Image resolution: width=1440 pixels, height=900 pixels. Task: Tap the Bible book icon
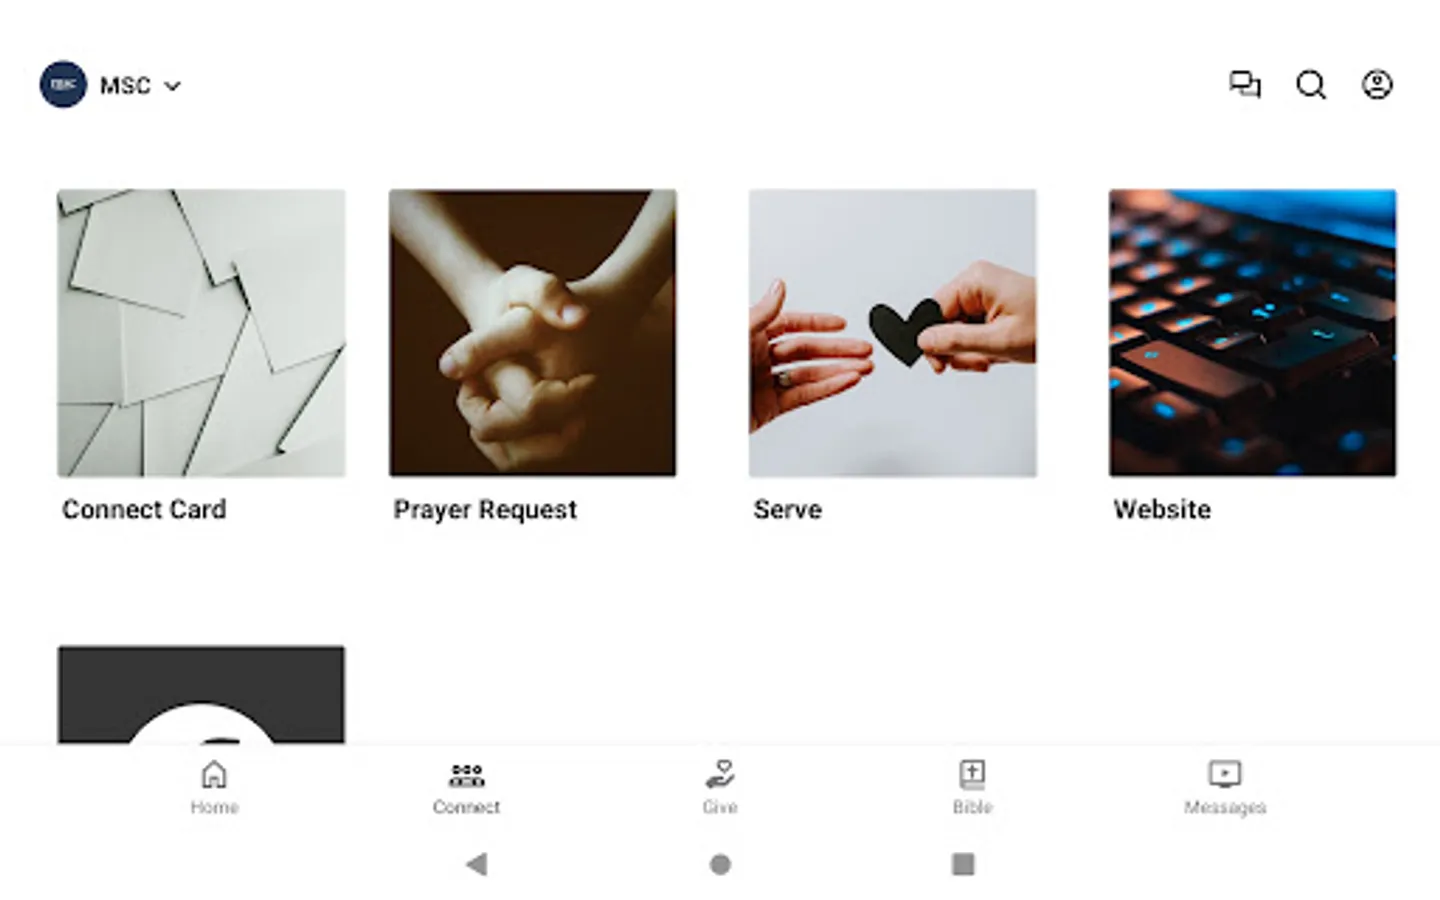[x=972, y=774]
